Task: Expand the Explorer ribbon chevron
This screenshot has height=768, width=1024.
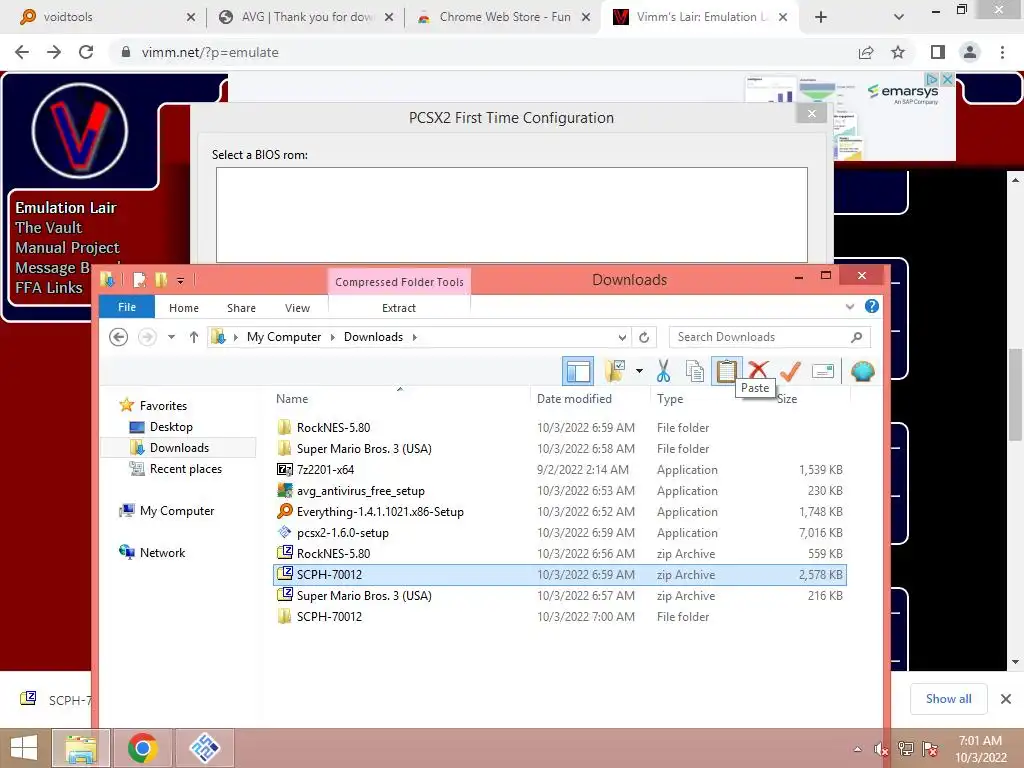Action: tap(850, 306)
